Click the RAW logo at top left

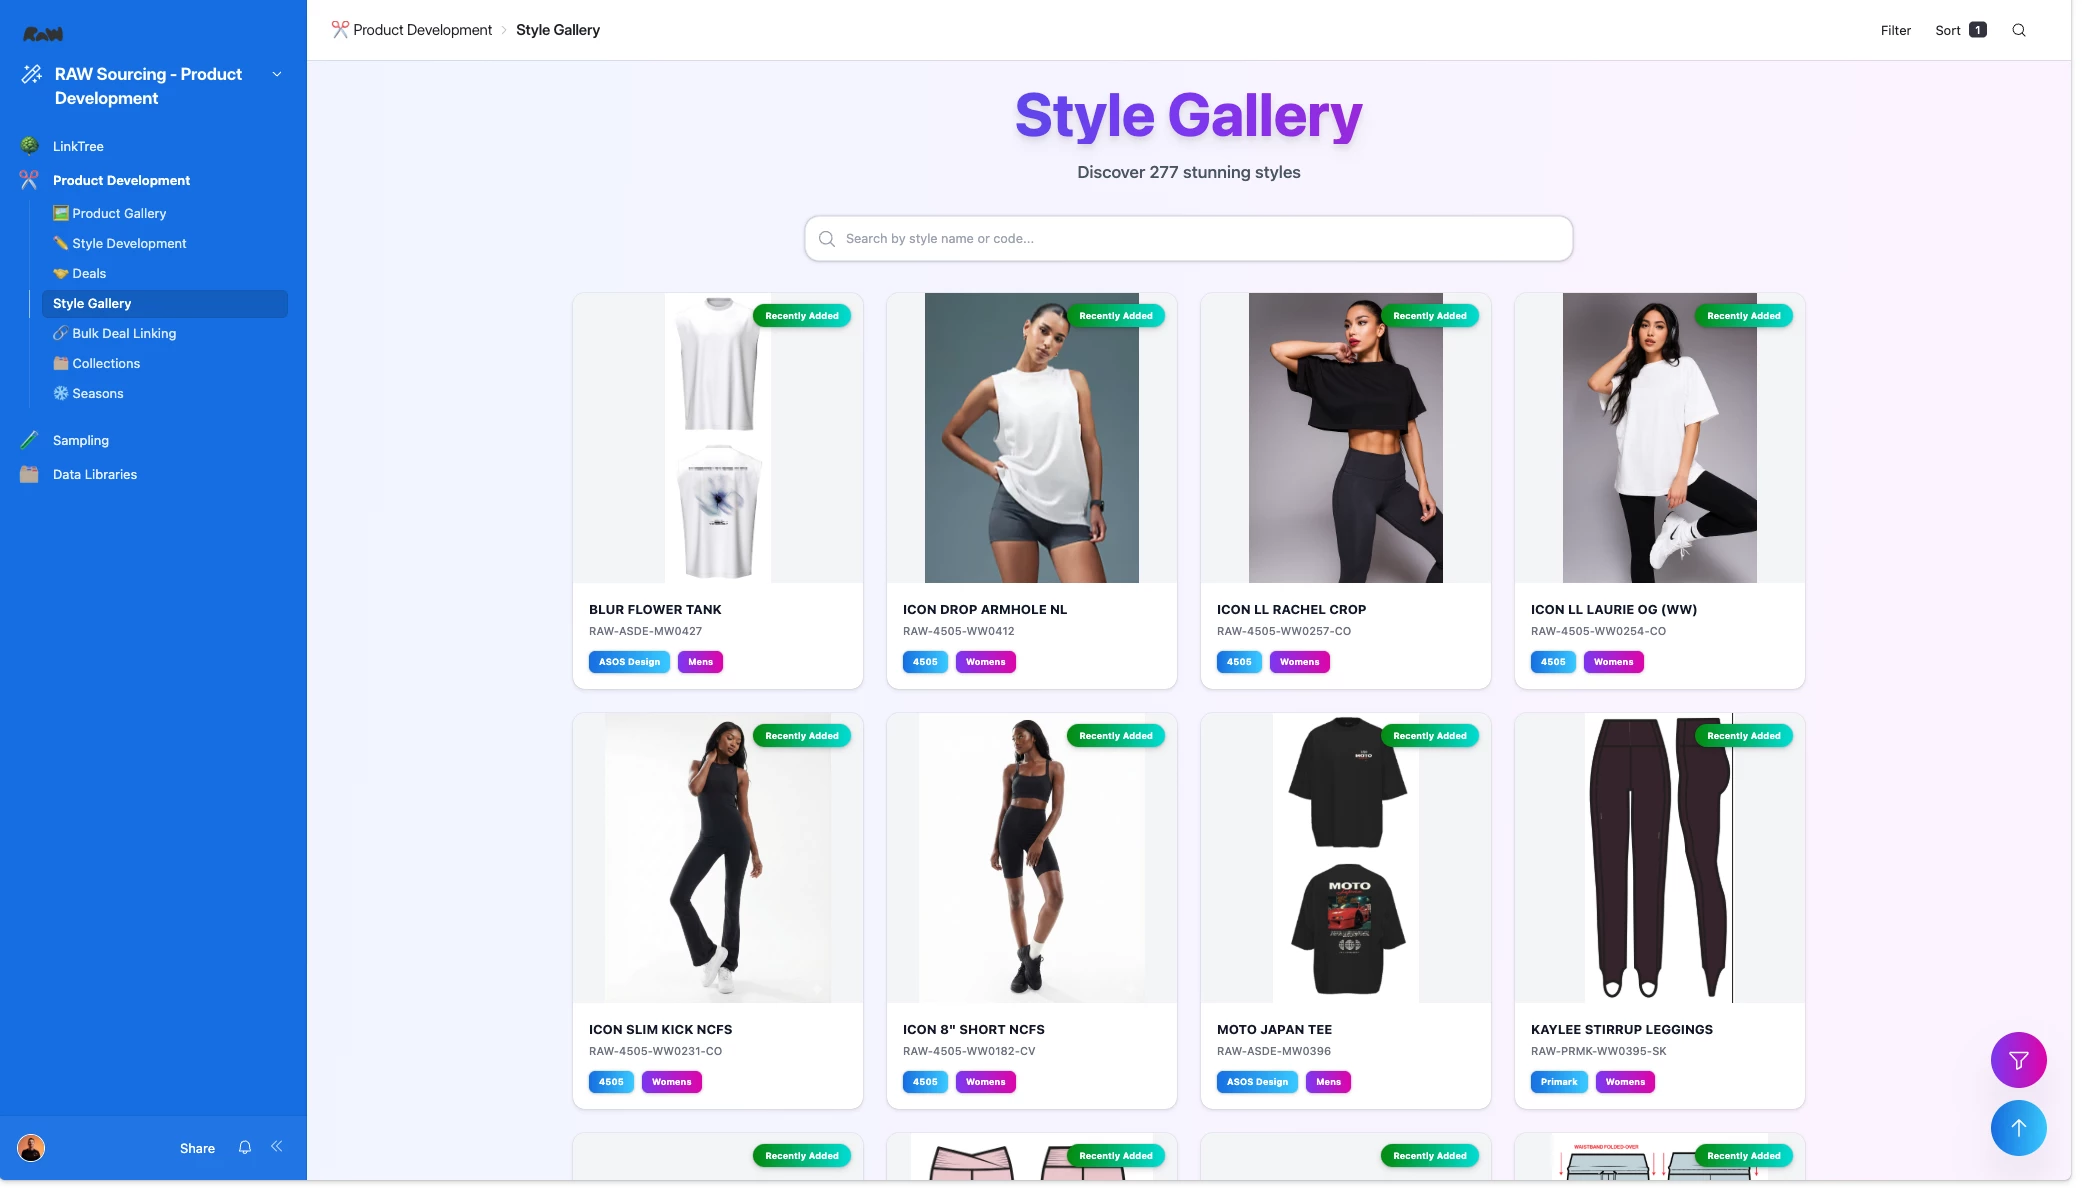point(43,34)
